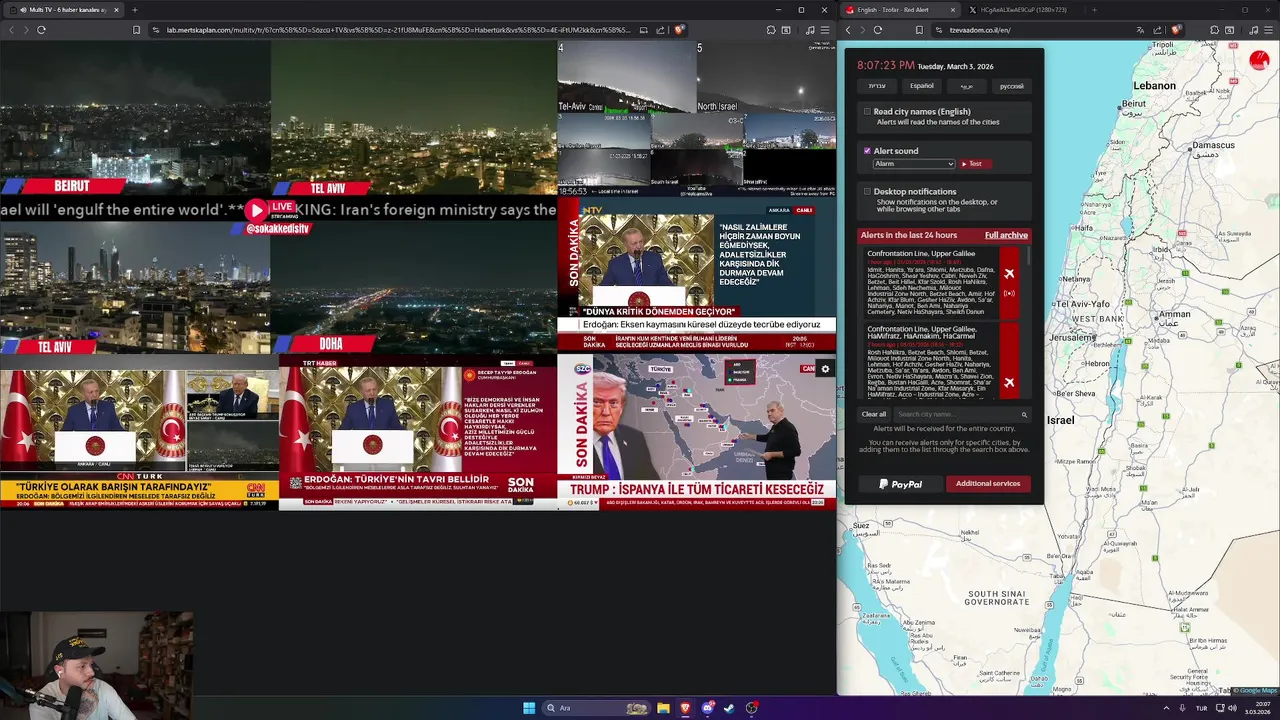The width and height of the screenshot is (1280, 720).
Task: Click the Test alert sound button
Action: [975, 163]
